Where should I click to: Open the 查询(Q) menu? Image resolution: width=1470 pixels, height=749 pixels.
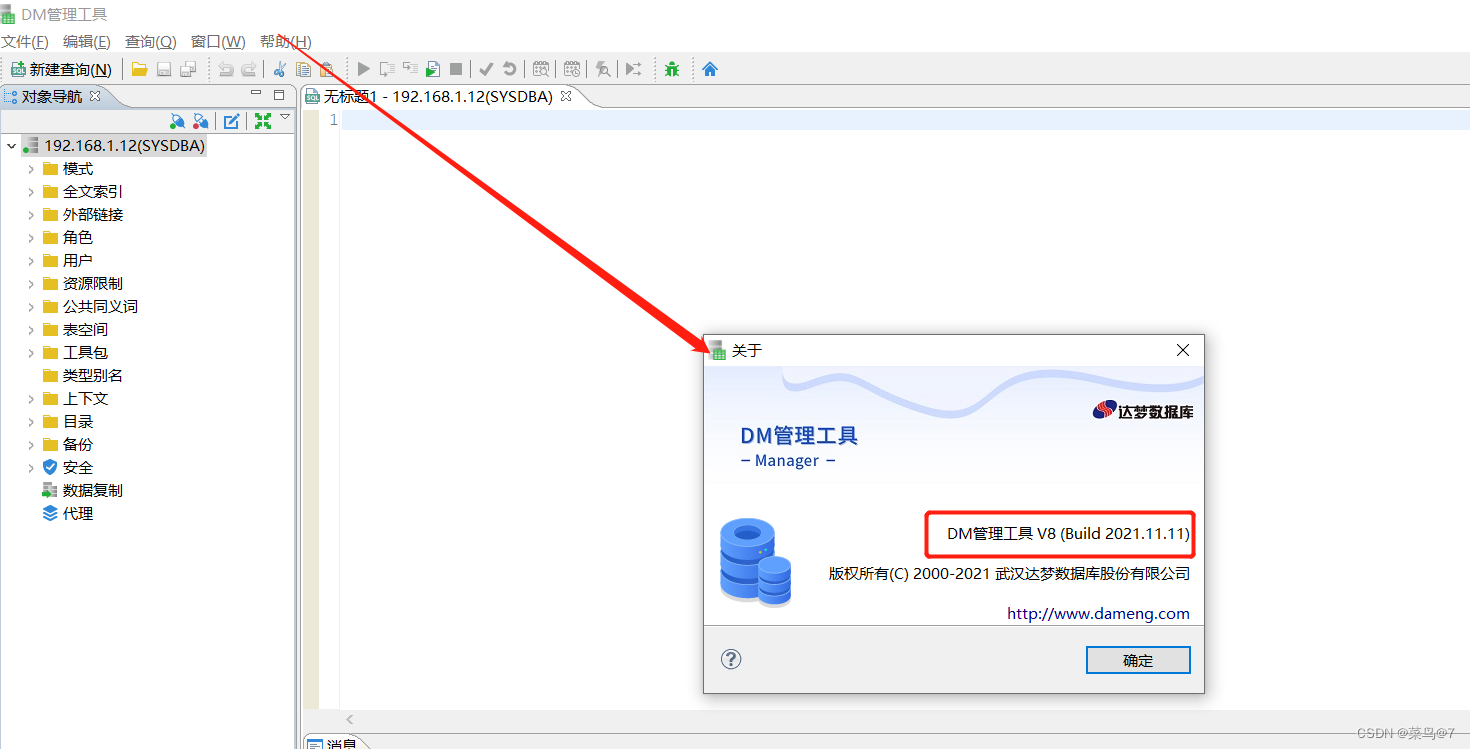tap(151, 41)
